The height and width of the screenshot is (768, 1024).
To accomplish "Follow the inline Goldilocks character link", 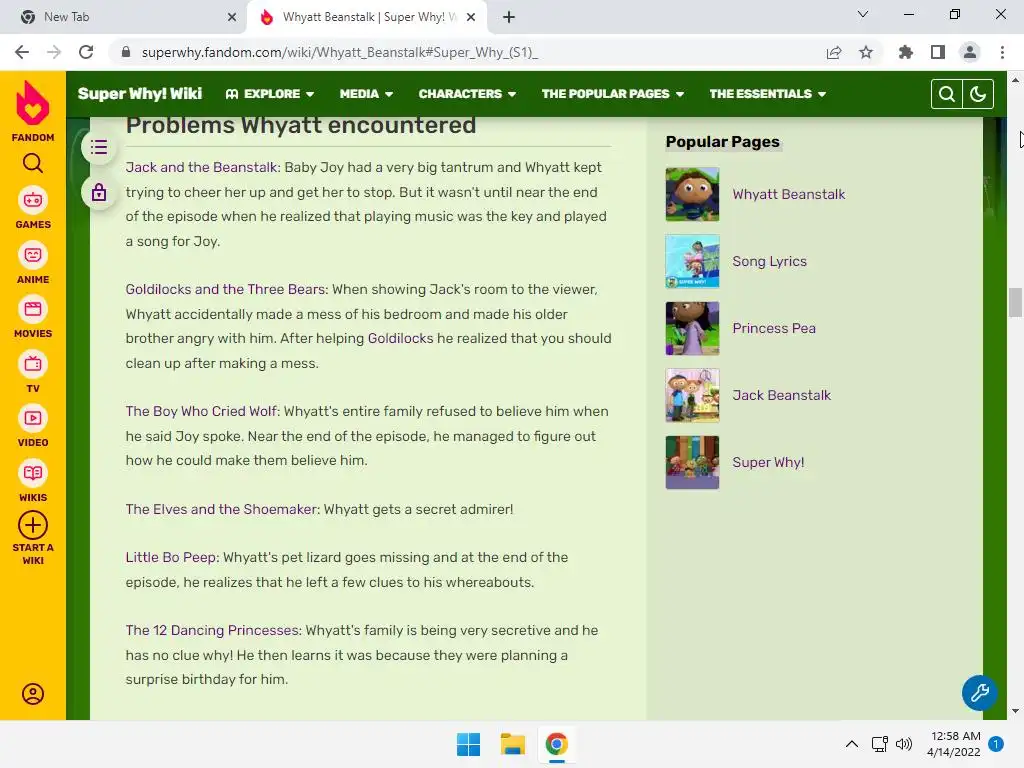I will (400, 338).
